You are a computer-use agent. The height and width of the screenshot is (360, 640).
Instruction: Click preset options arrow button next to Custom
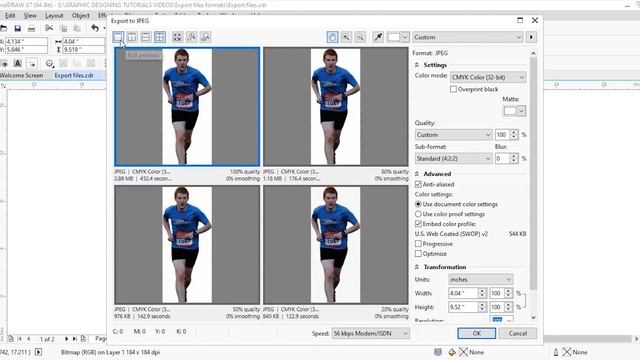click(531, 37)
